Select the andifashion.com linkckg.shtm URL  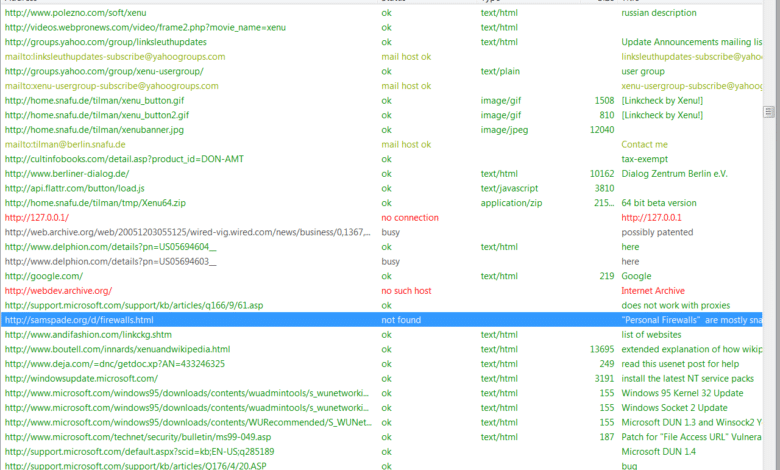point(88,335)
